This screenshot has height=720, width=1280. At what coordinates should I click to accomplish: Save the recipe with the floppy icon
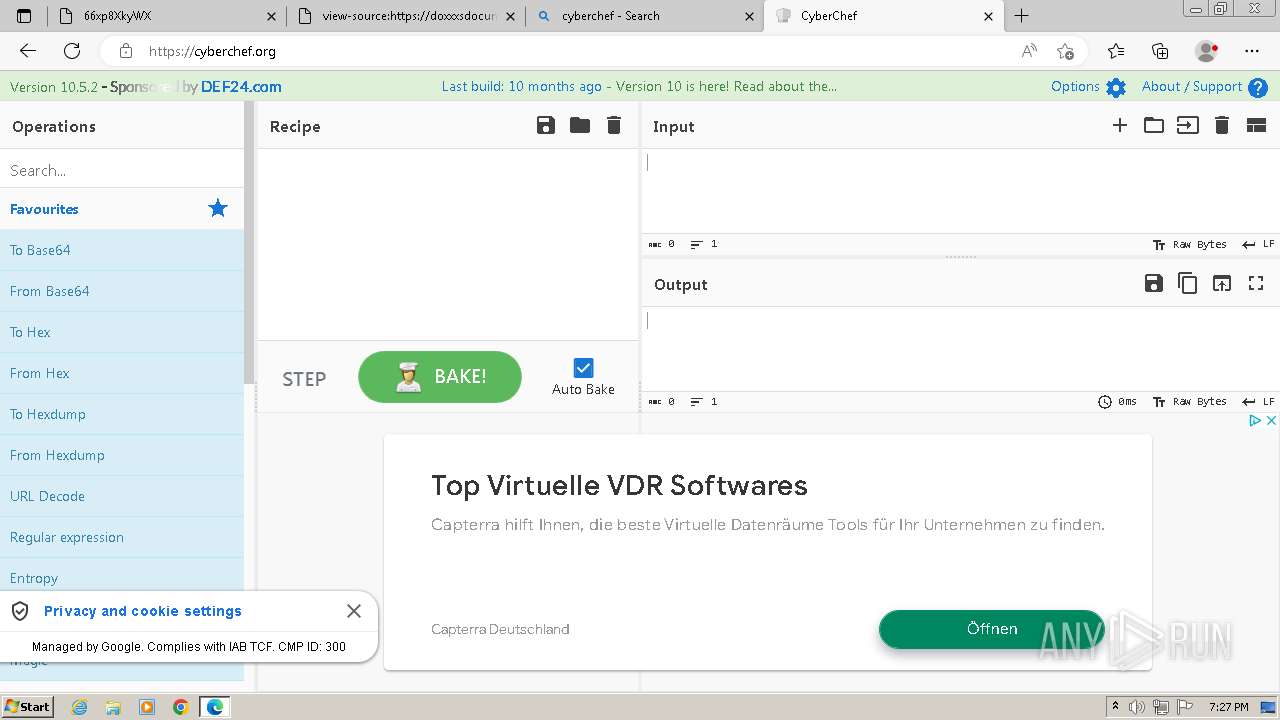click(545, 125)
